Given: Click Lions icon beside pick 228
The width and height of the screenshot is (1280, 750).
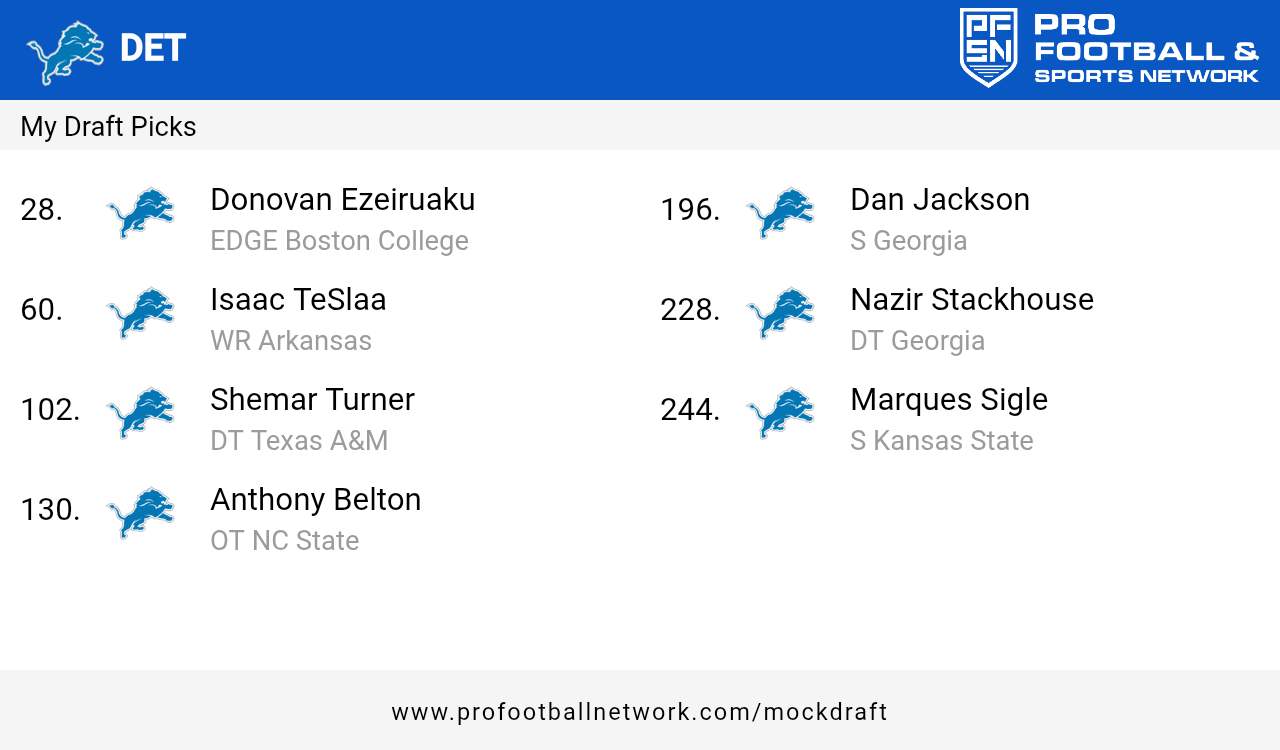Looking at the screenshot, I should point(781,312).
